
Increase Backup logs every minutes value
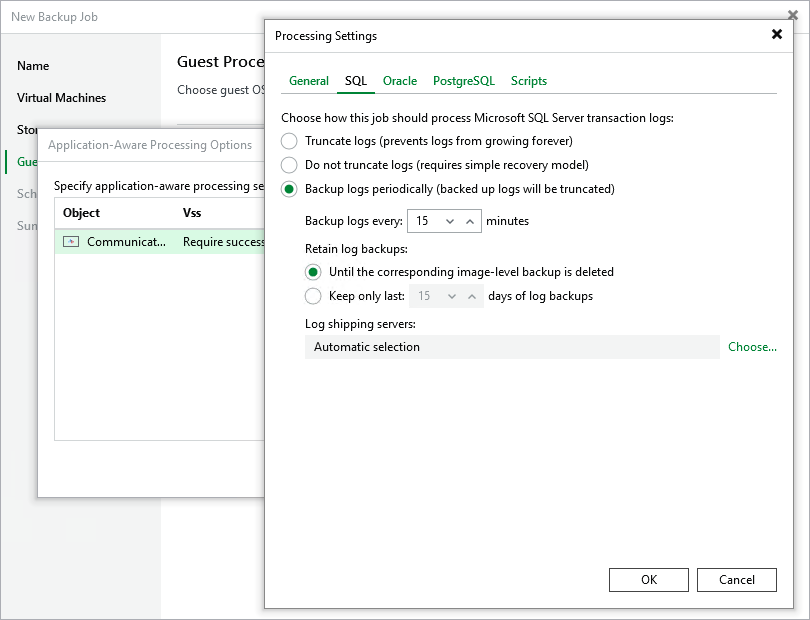[x=470, y=221]
